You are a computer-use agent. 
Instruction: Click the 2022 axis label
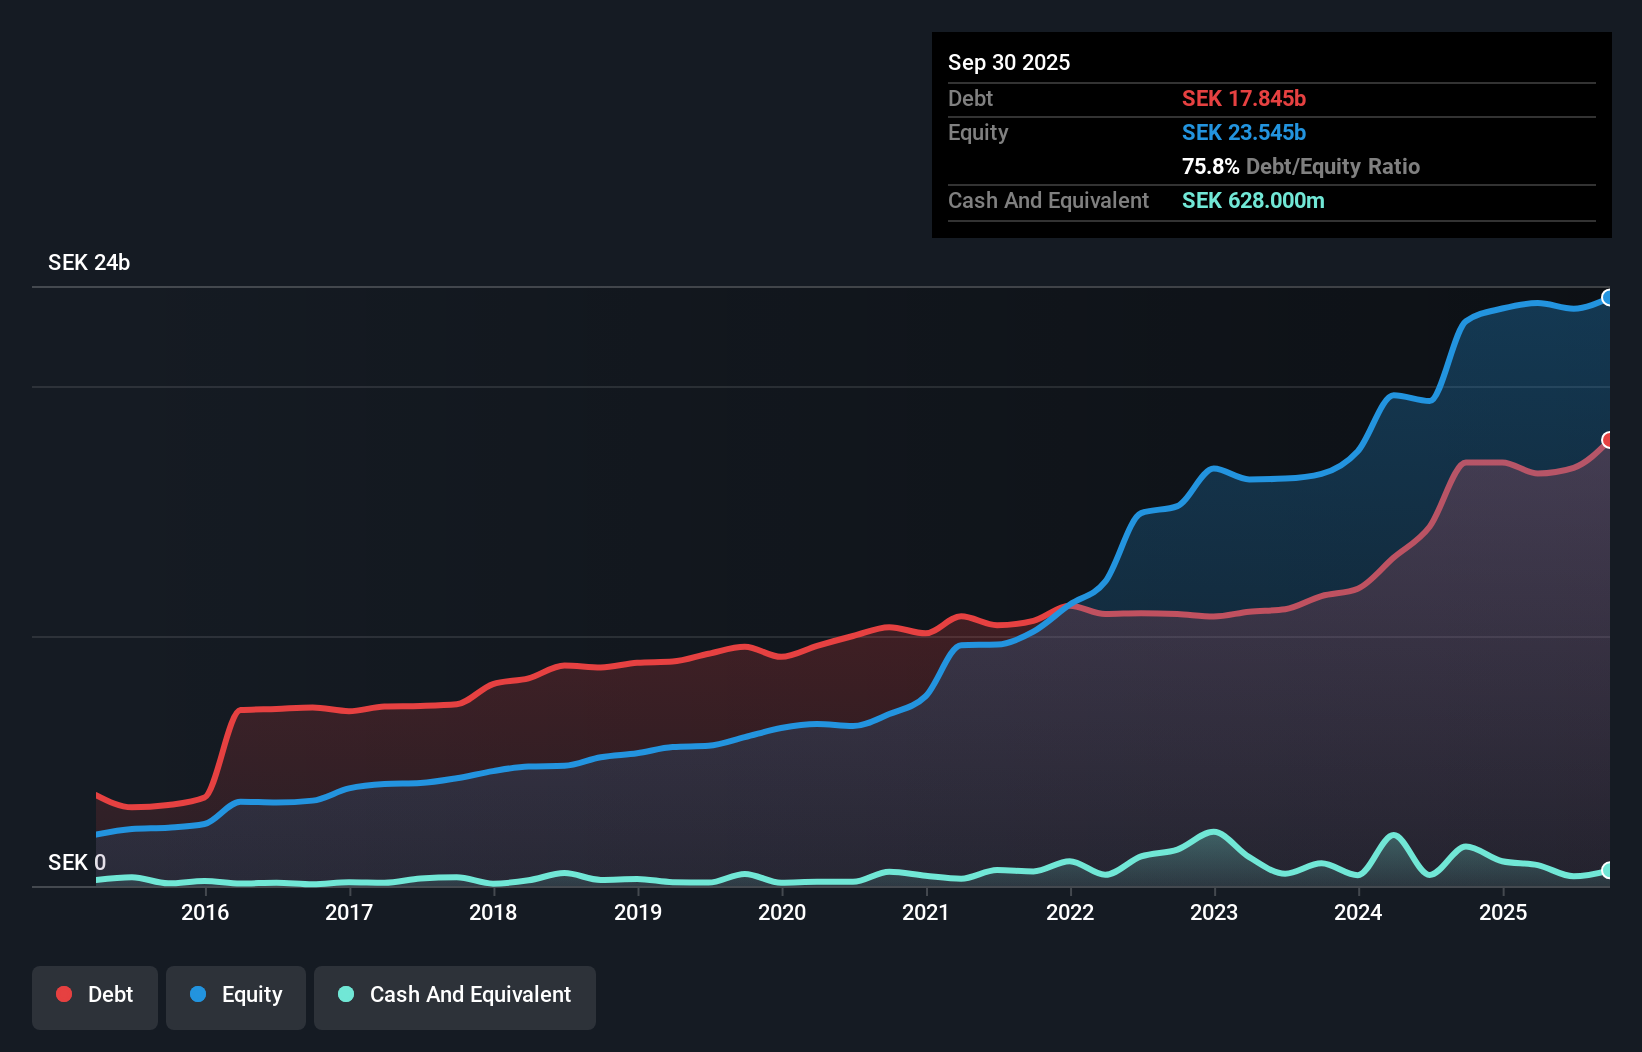[1070, 912]
